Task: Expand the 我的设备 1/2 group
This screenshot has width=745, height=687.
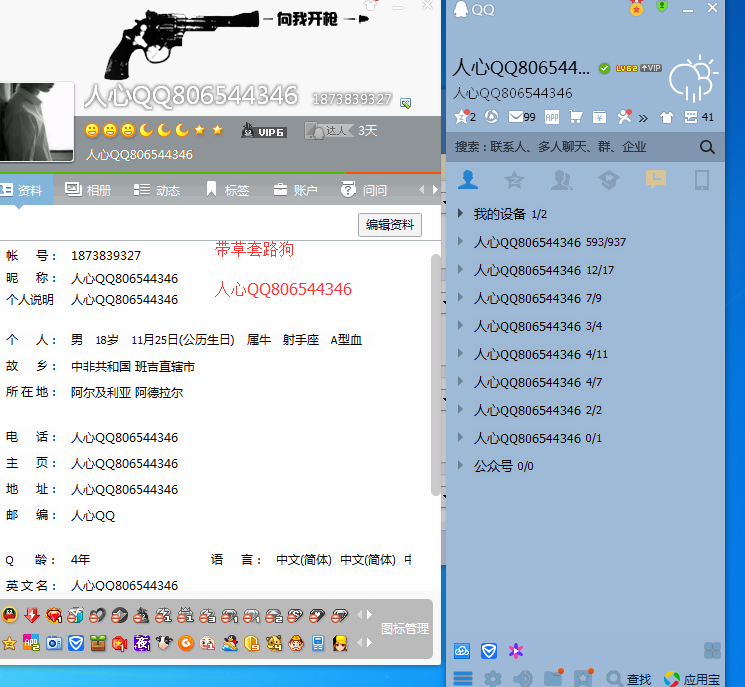Action: pos(460,213)
